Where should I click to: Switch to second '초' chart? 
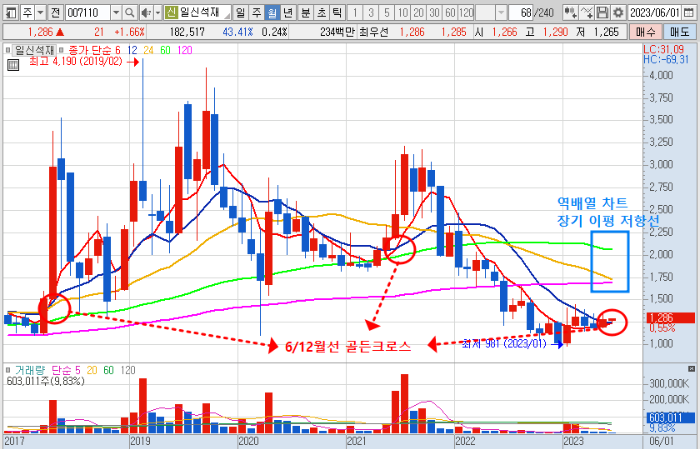pyautogui.click(x=322, y=12)
